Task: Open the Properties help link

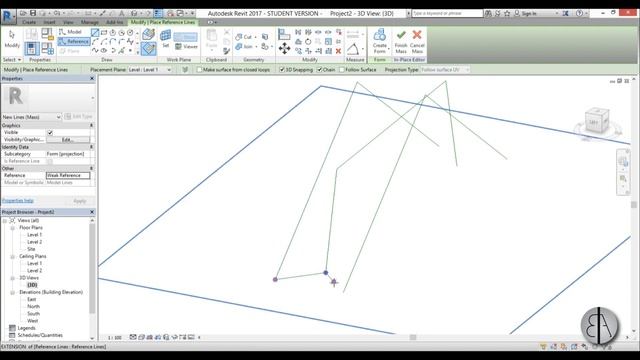Action: (18, 201)
